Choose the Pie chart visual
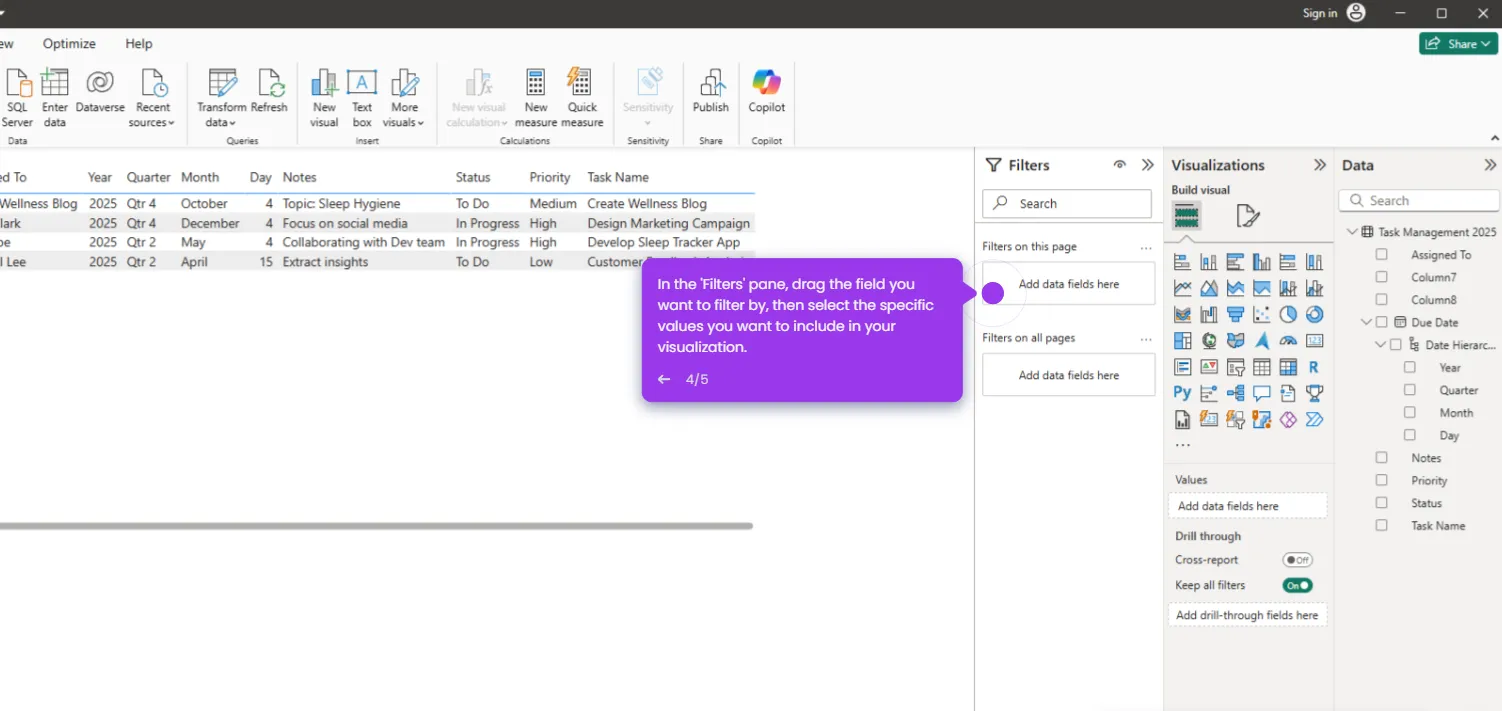Viewport: 1502px width, 711px height. coord(1288,314)
